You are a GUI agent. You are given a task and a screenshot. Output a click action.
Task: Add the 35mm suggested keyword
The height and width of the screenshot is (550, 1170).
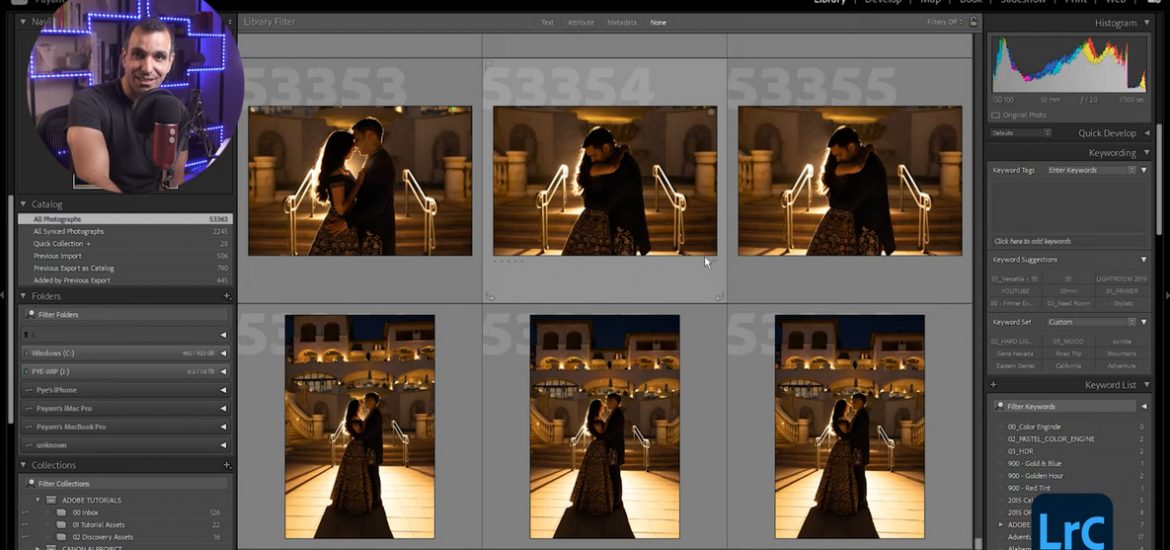coord(1068,291)
